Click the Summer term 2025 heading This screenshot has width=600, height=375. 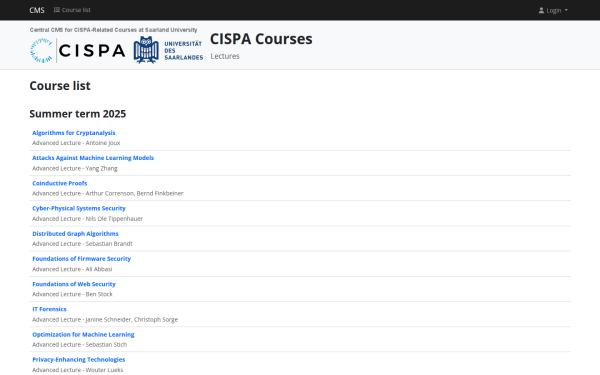pos(78,114)
